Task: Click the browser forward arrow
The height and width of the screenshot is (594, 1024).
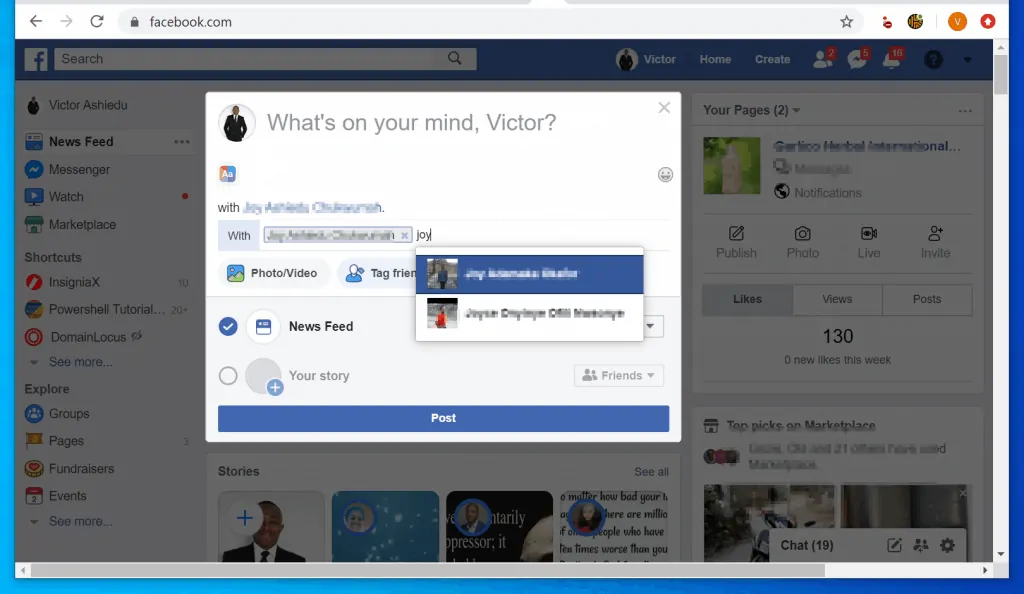Action: coord(66,22)
